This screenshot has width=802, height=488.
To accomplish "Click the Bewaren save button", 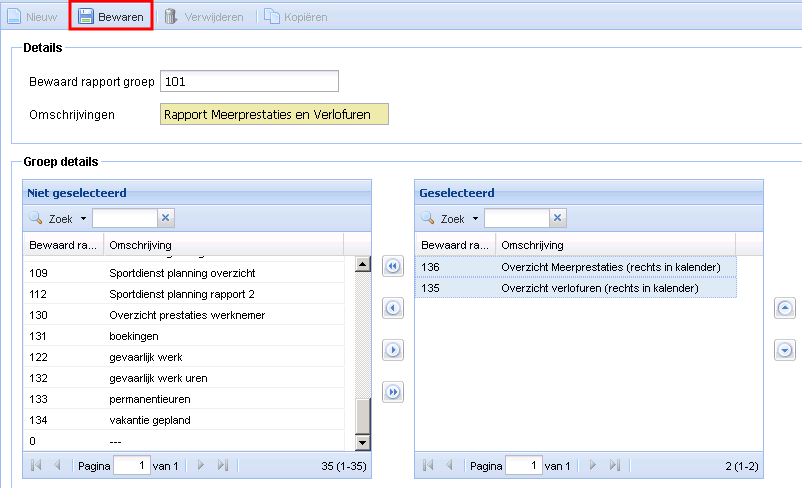I will point(111,16).
